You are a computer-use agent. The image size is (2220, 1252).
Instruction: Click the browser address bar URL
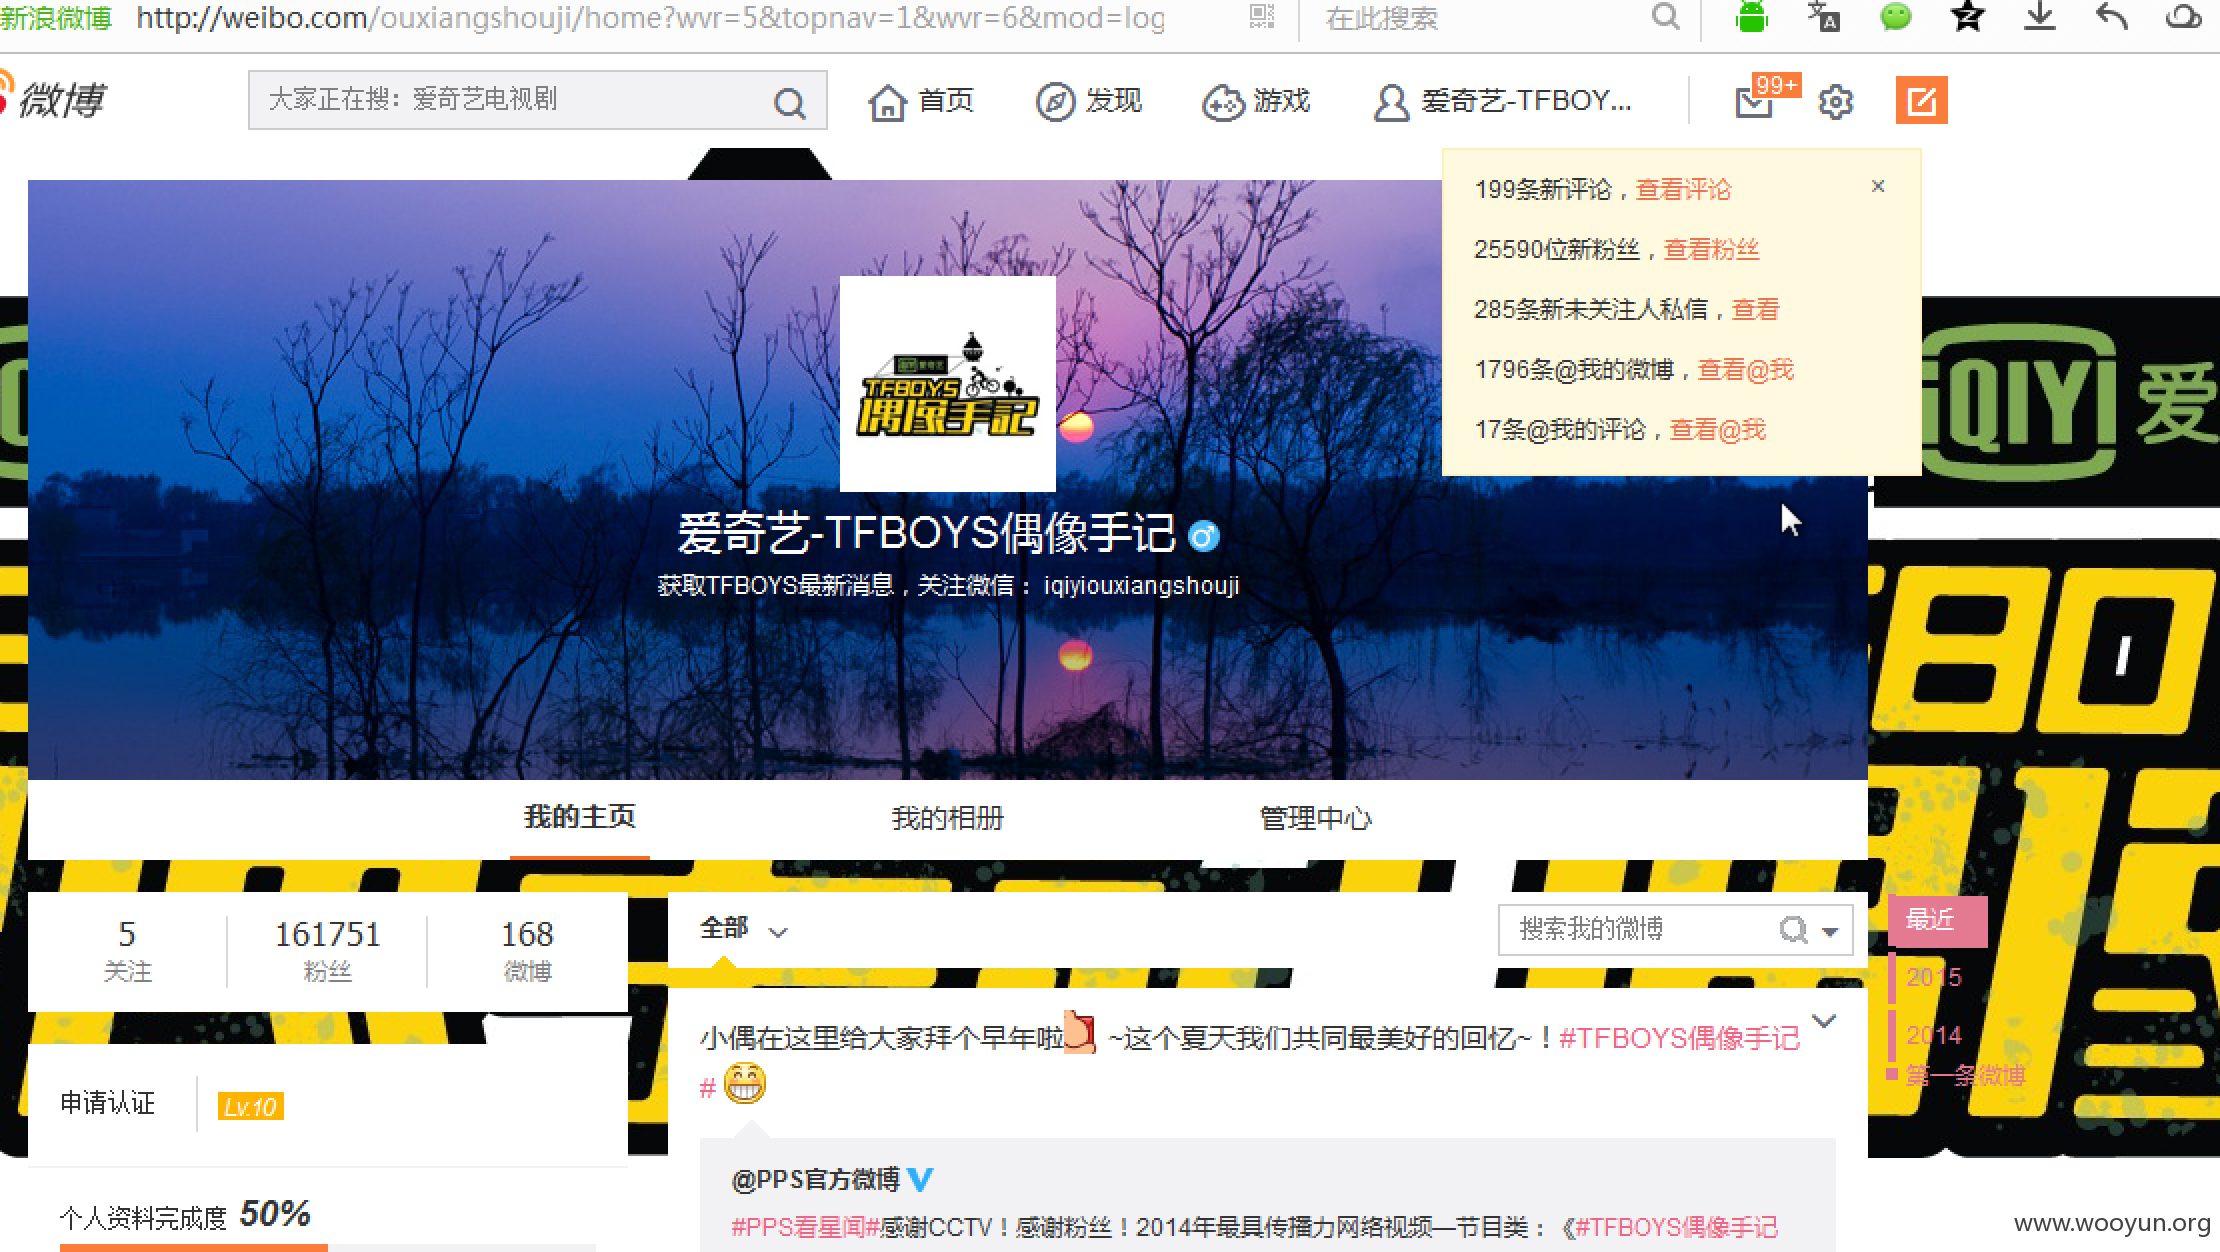(x=650, y=17)
